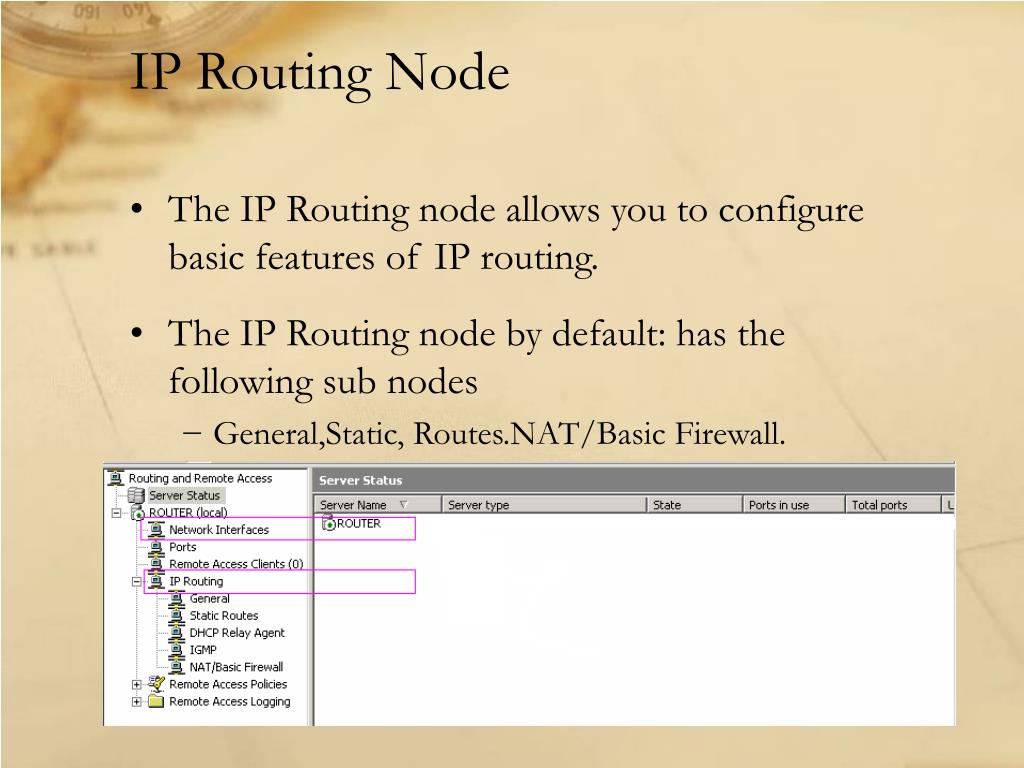
Task: Toggle sort arrow on Server Name column
Action: [403, 505]
